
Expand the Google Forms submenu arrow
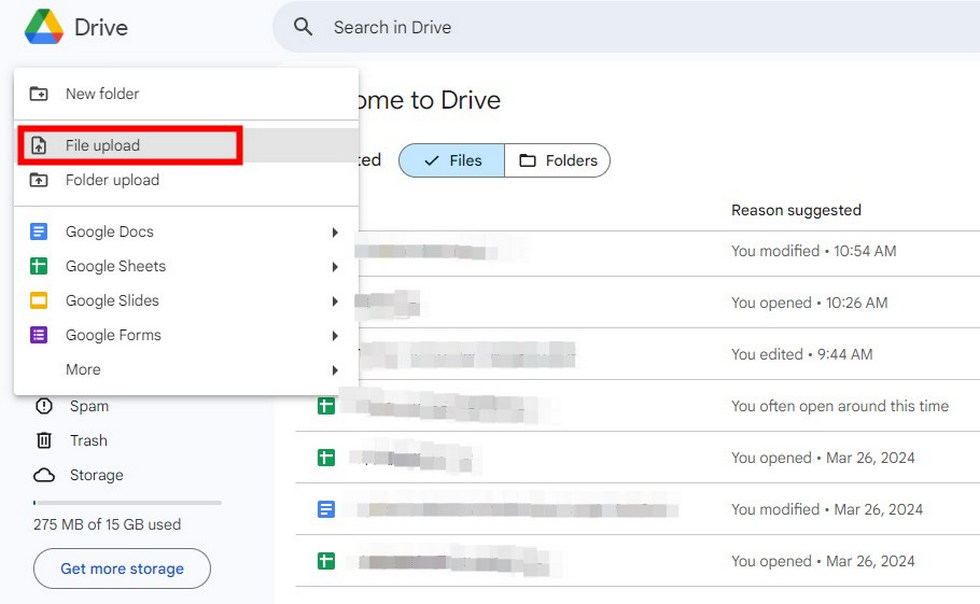(335, 336)
